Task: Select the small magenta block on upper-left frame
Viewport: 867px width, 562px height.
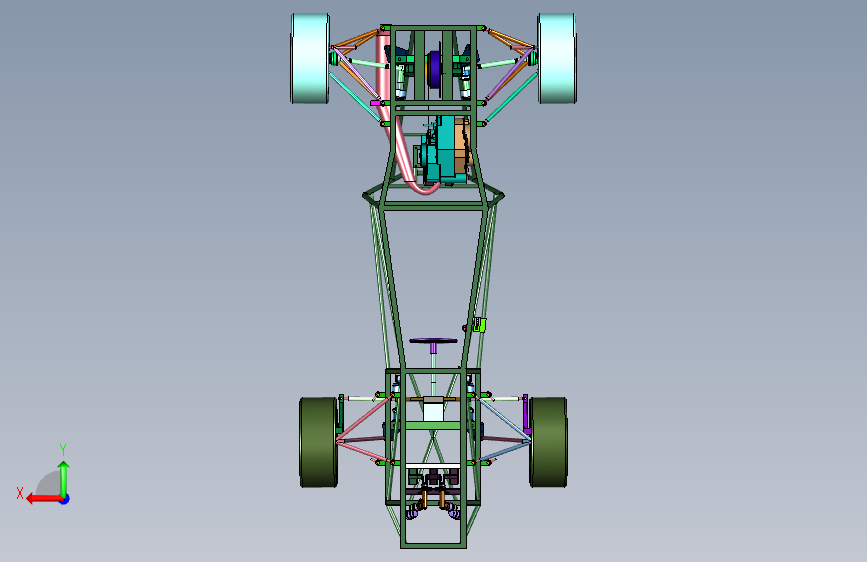Action: 375,103
